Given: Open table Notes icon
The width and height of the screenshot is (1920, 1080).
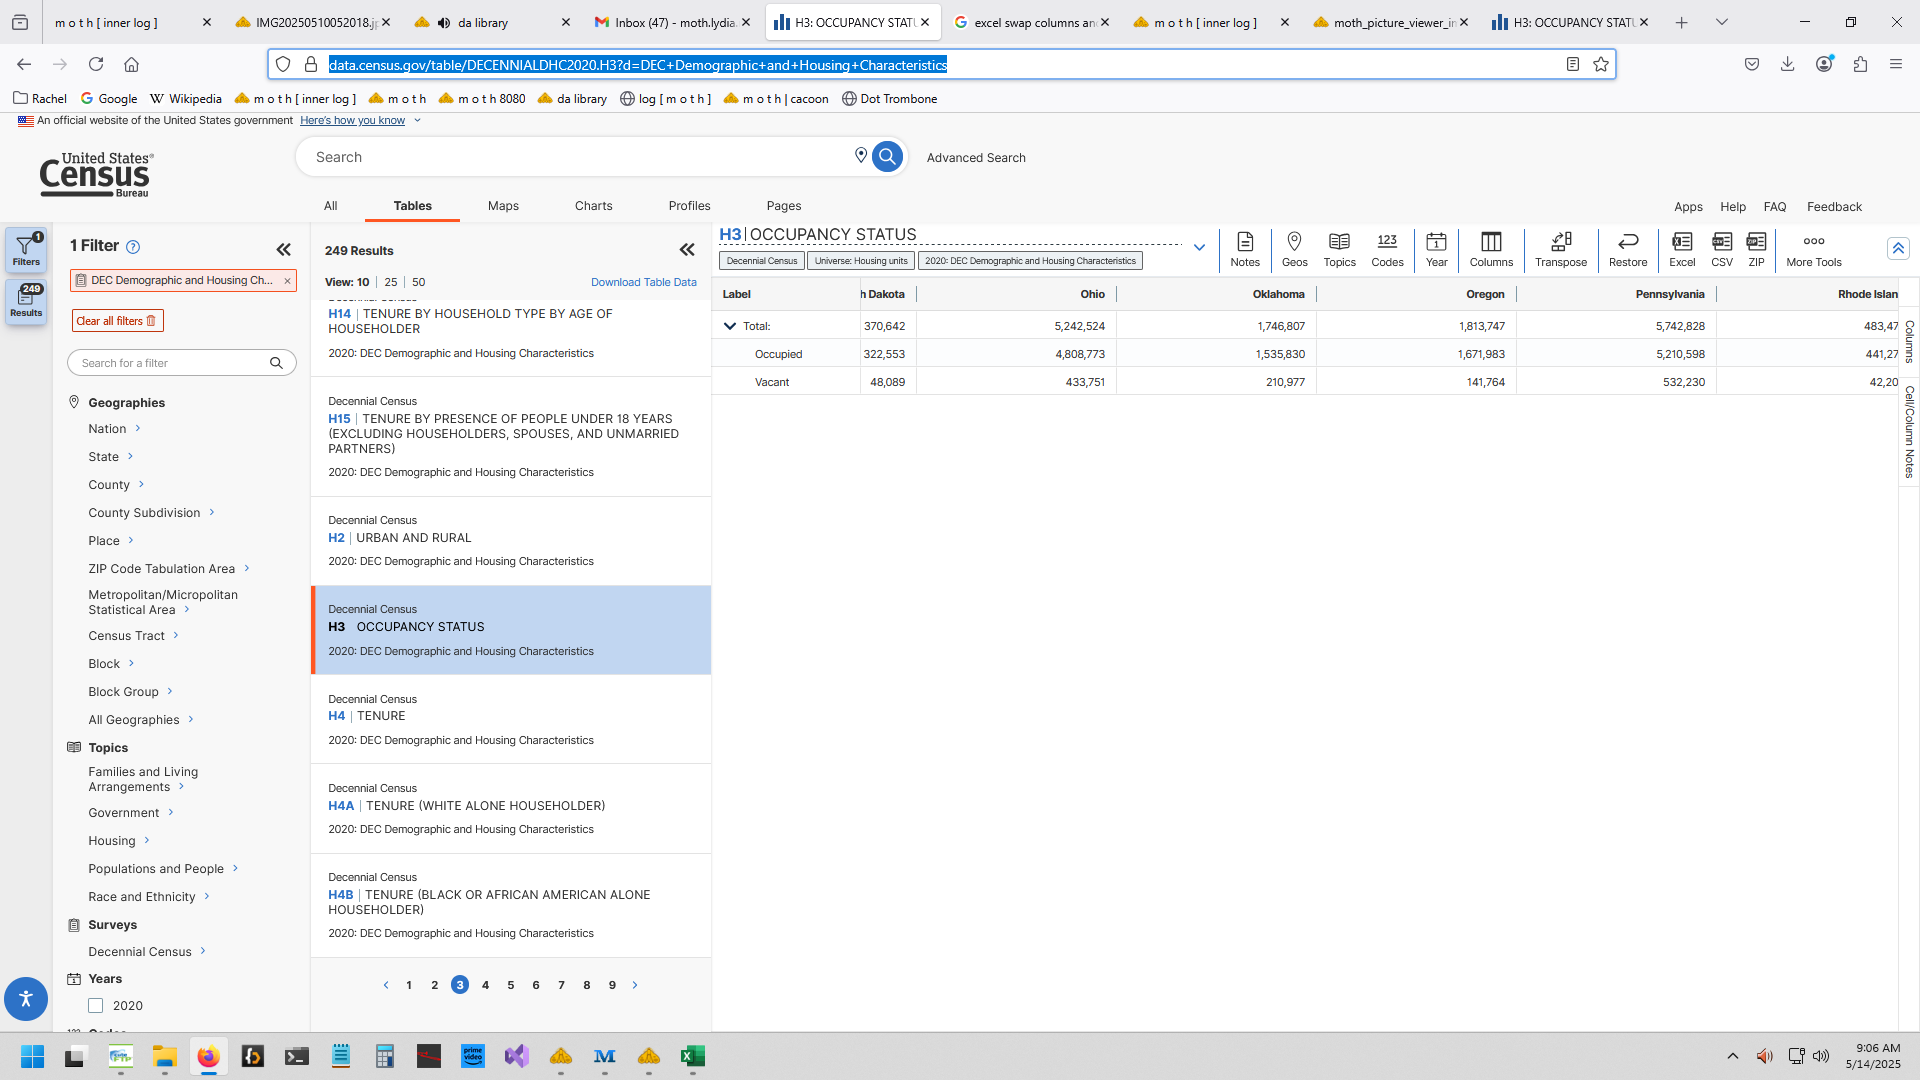Looking at the screenshot, I should [1245, 249].
